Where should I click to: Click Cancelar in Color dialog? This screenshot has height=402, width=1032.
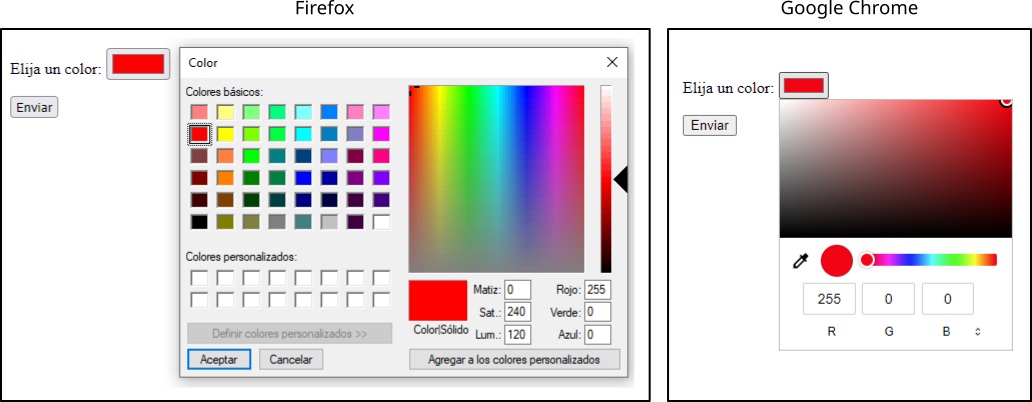(x=291, y=359)
